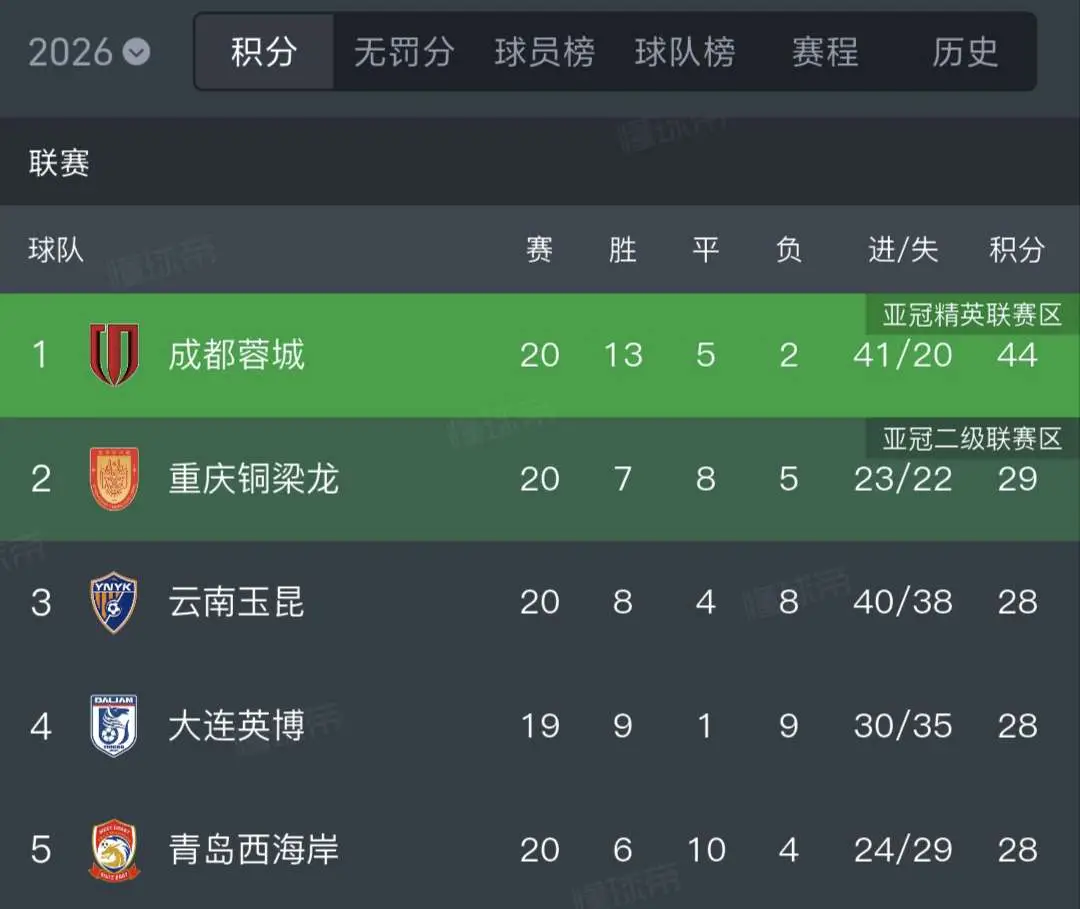The width and height of the screenshot is (1080, 909).
Task: Open the 大连英博 team name
Action: point(236,726)
